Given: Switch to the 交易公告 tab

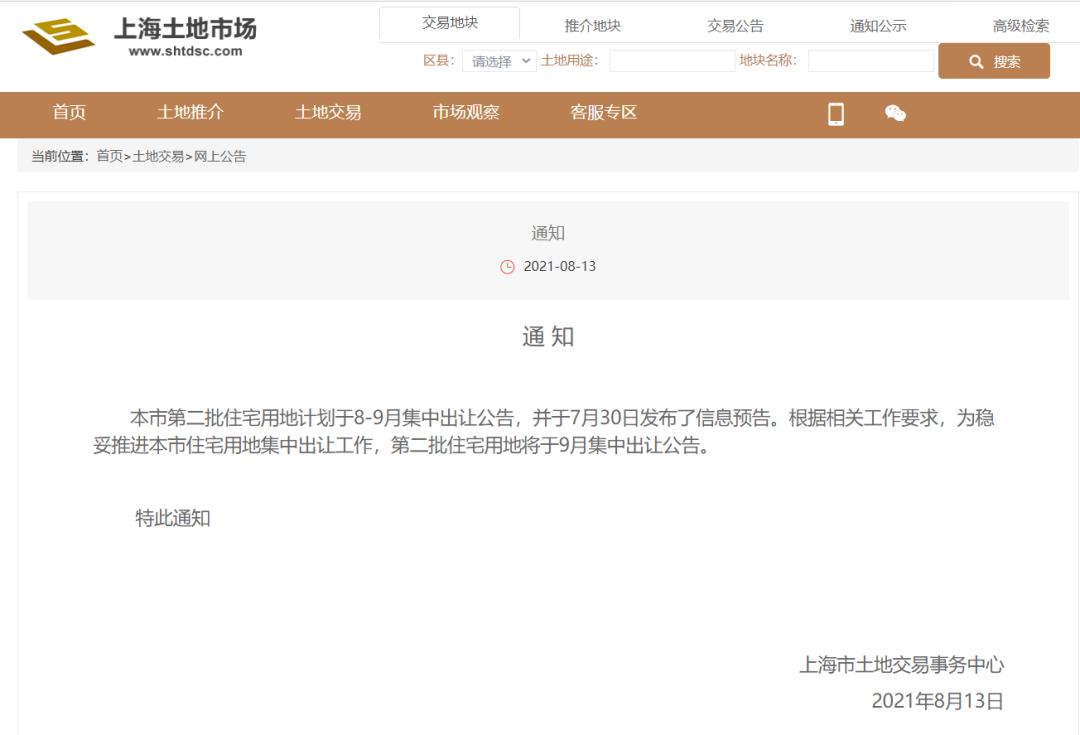Looking at the screenshot, I should 735,26.
